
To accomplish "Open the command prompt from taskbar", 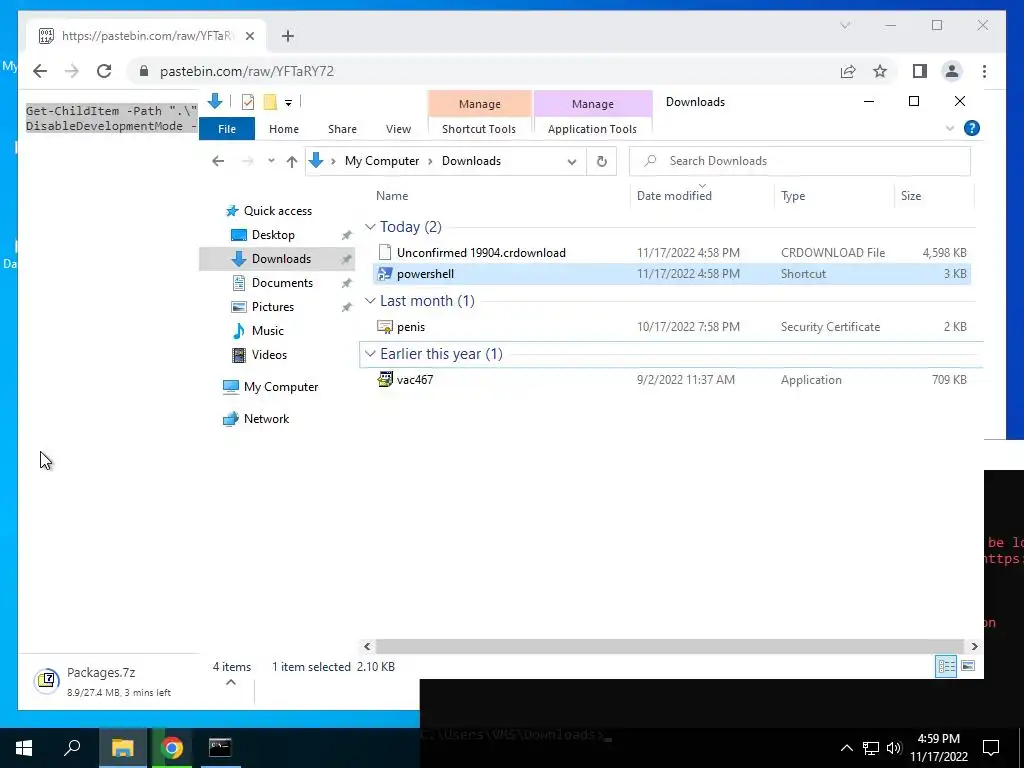I will tap(220, 748).
